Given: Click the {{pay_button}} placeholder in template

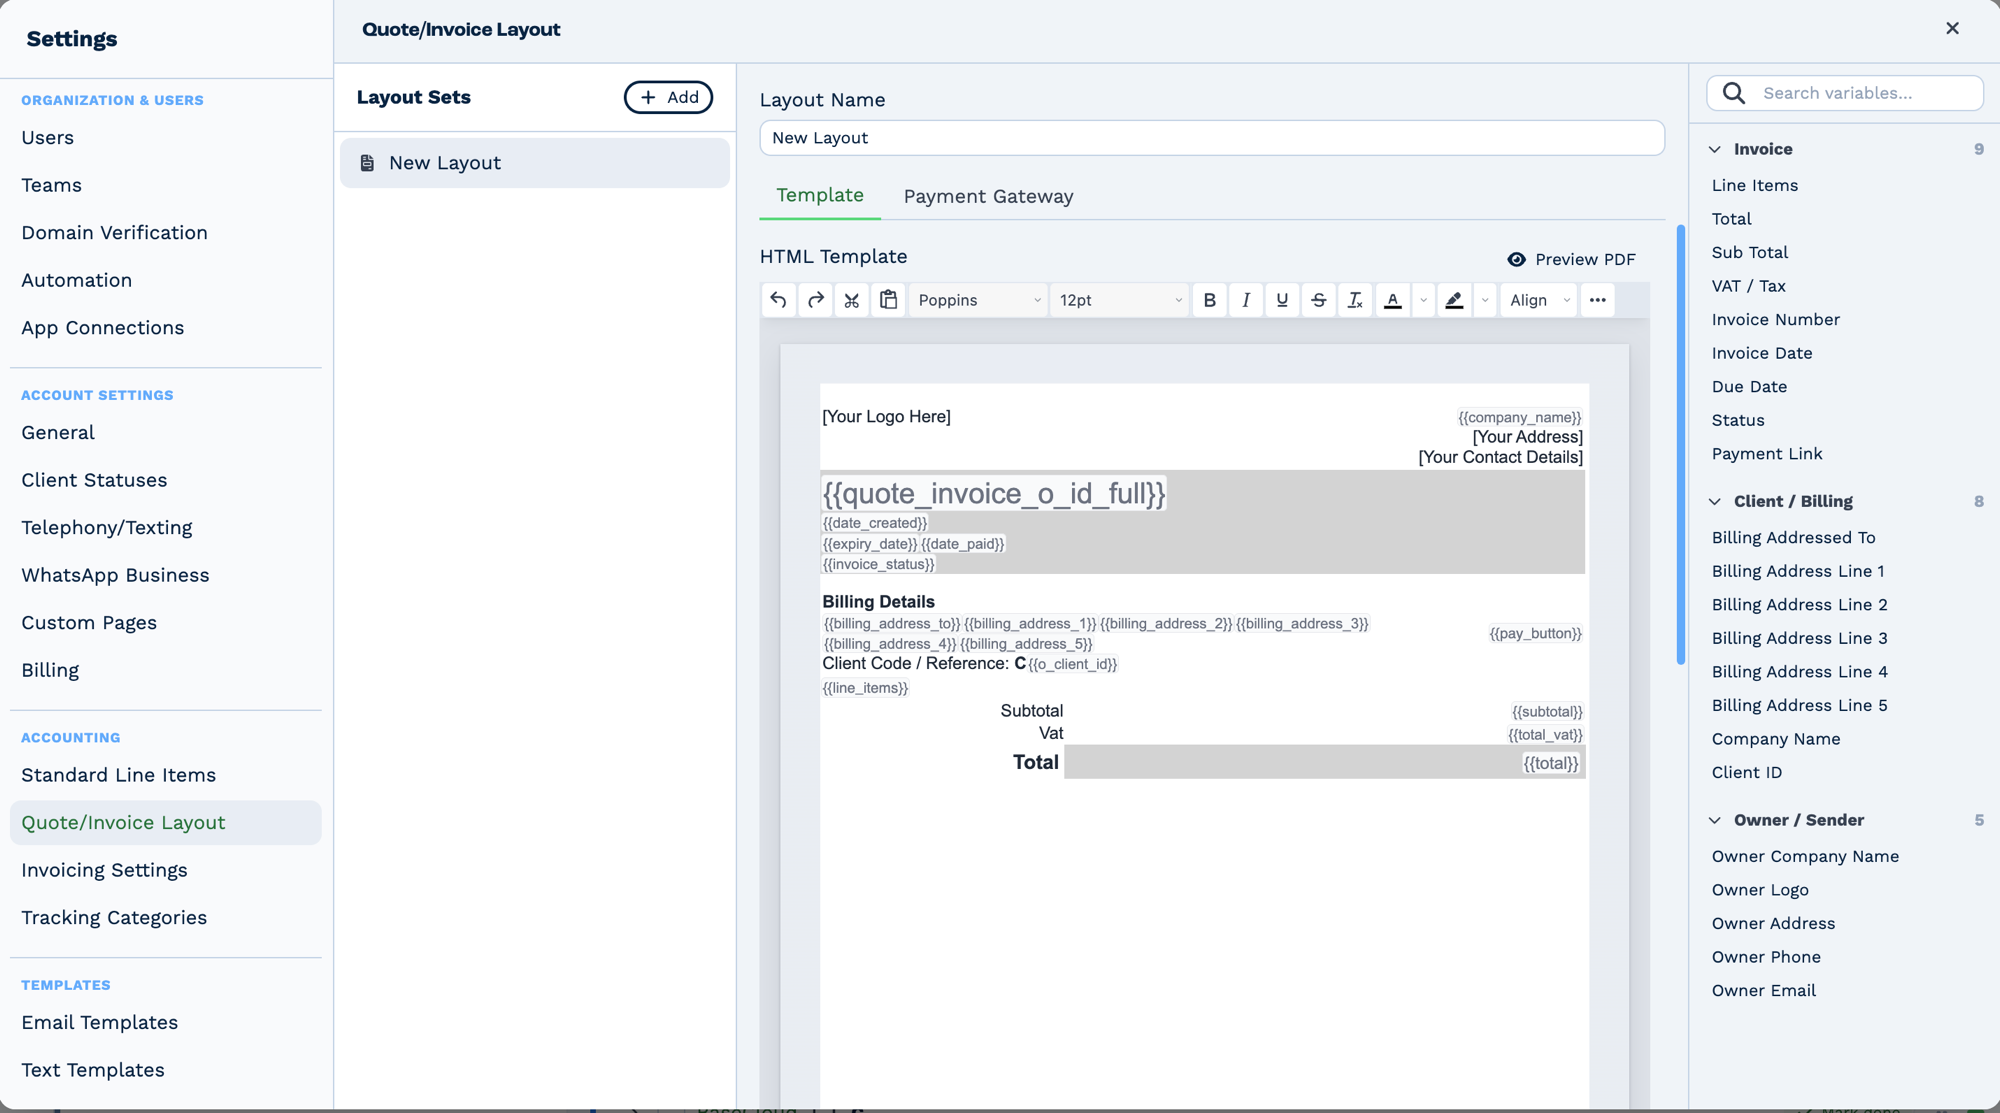Looking at the screenshot, I should 1535,633.
